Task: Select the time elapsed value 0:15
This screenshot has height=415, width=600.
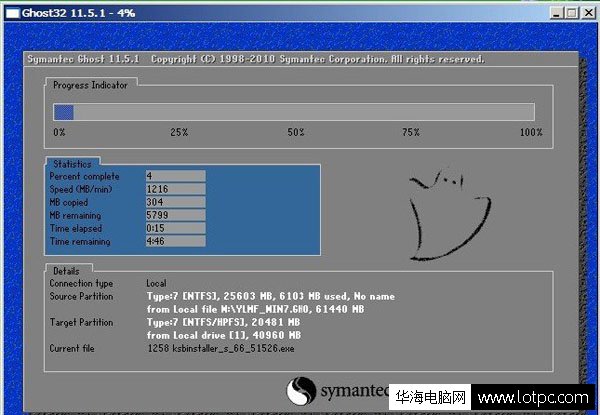Action: (176, 228)
